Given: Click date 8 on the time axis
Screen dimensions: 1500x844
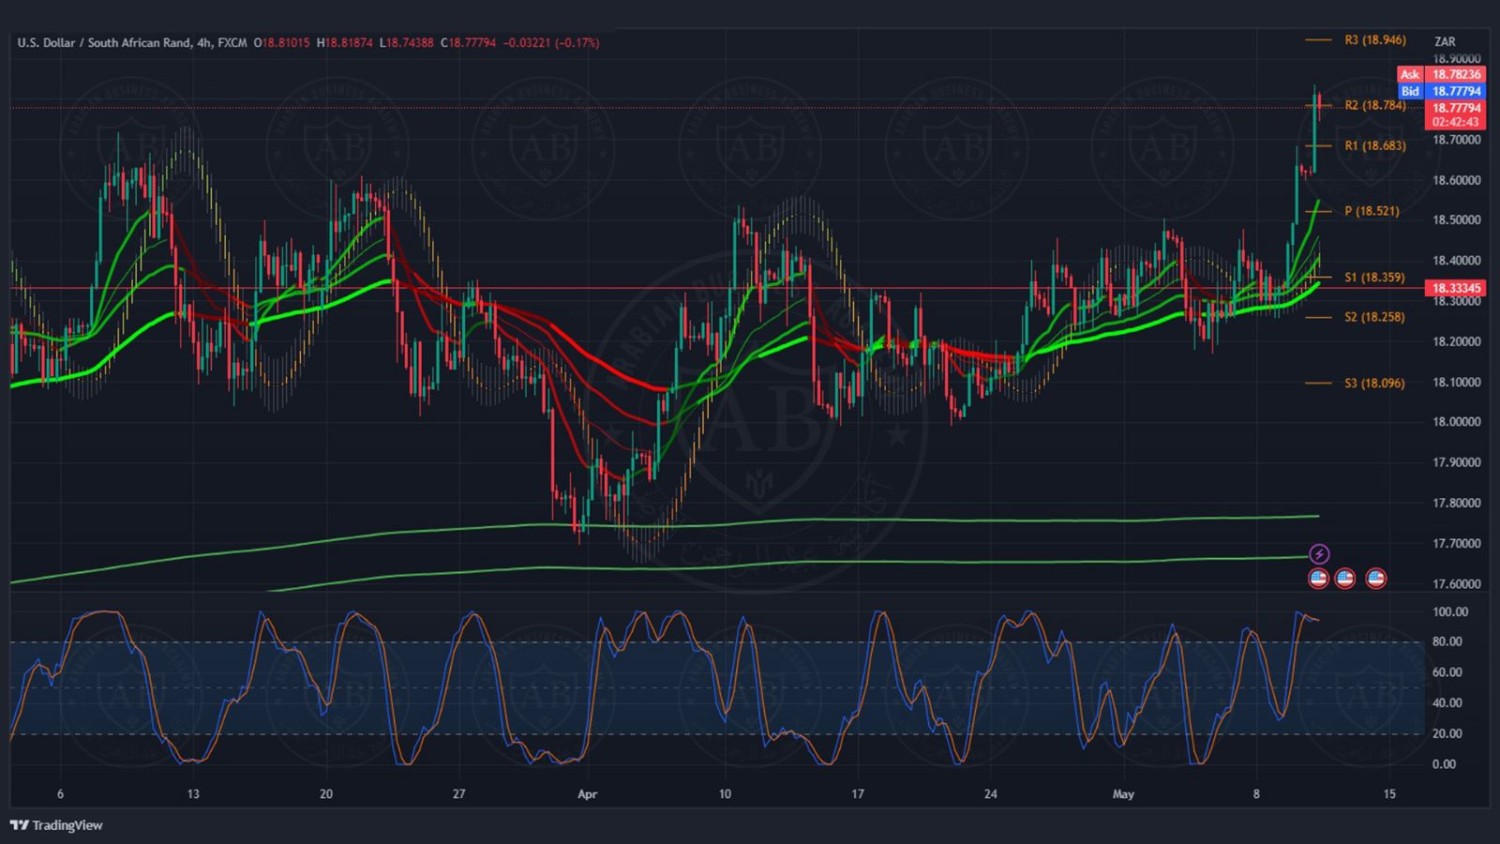Looking at the screenshot, I should coord(1256,794).
